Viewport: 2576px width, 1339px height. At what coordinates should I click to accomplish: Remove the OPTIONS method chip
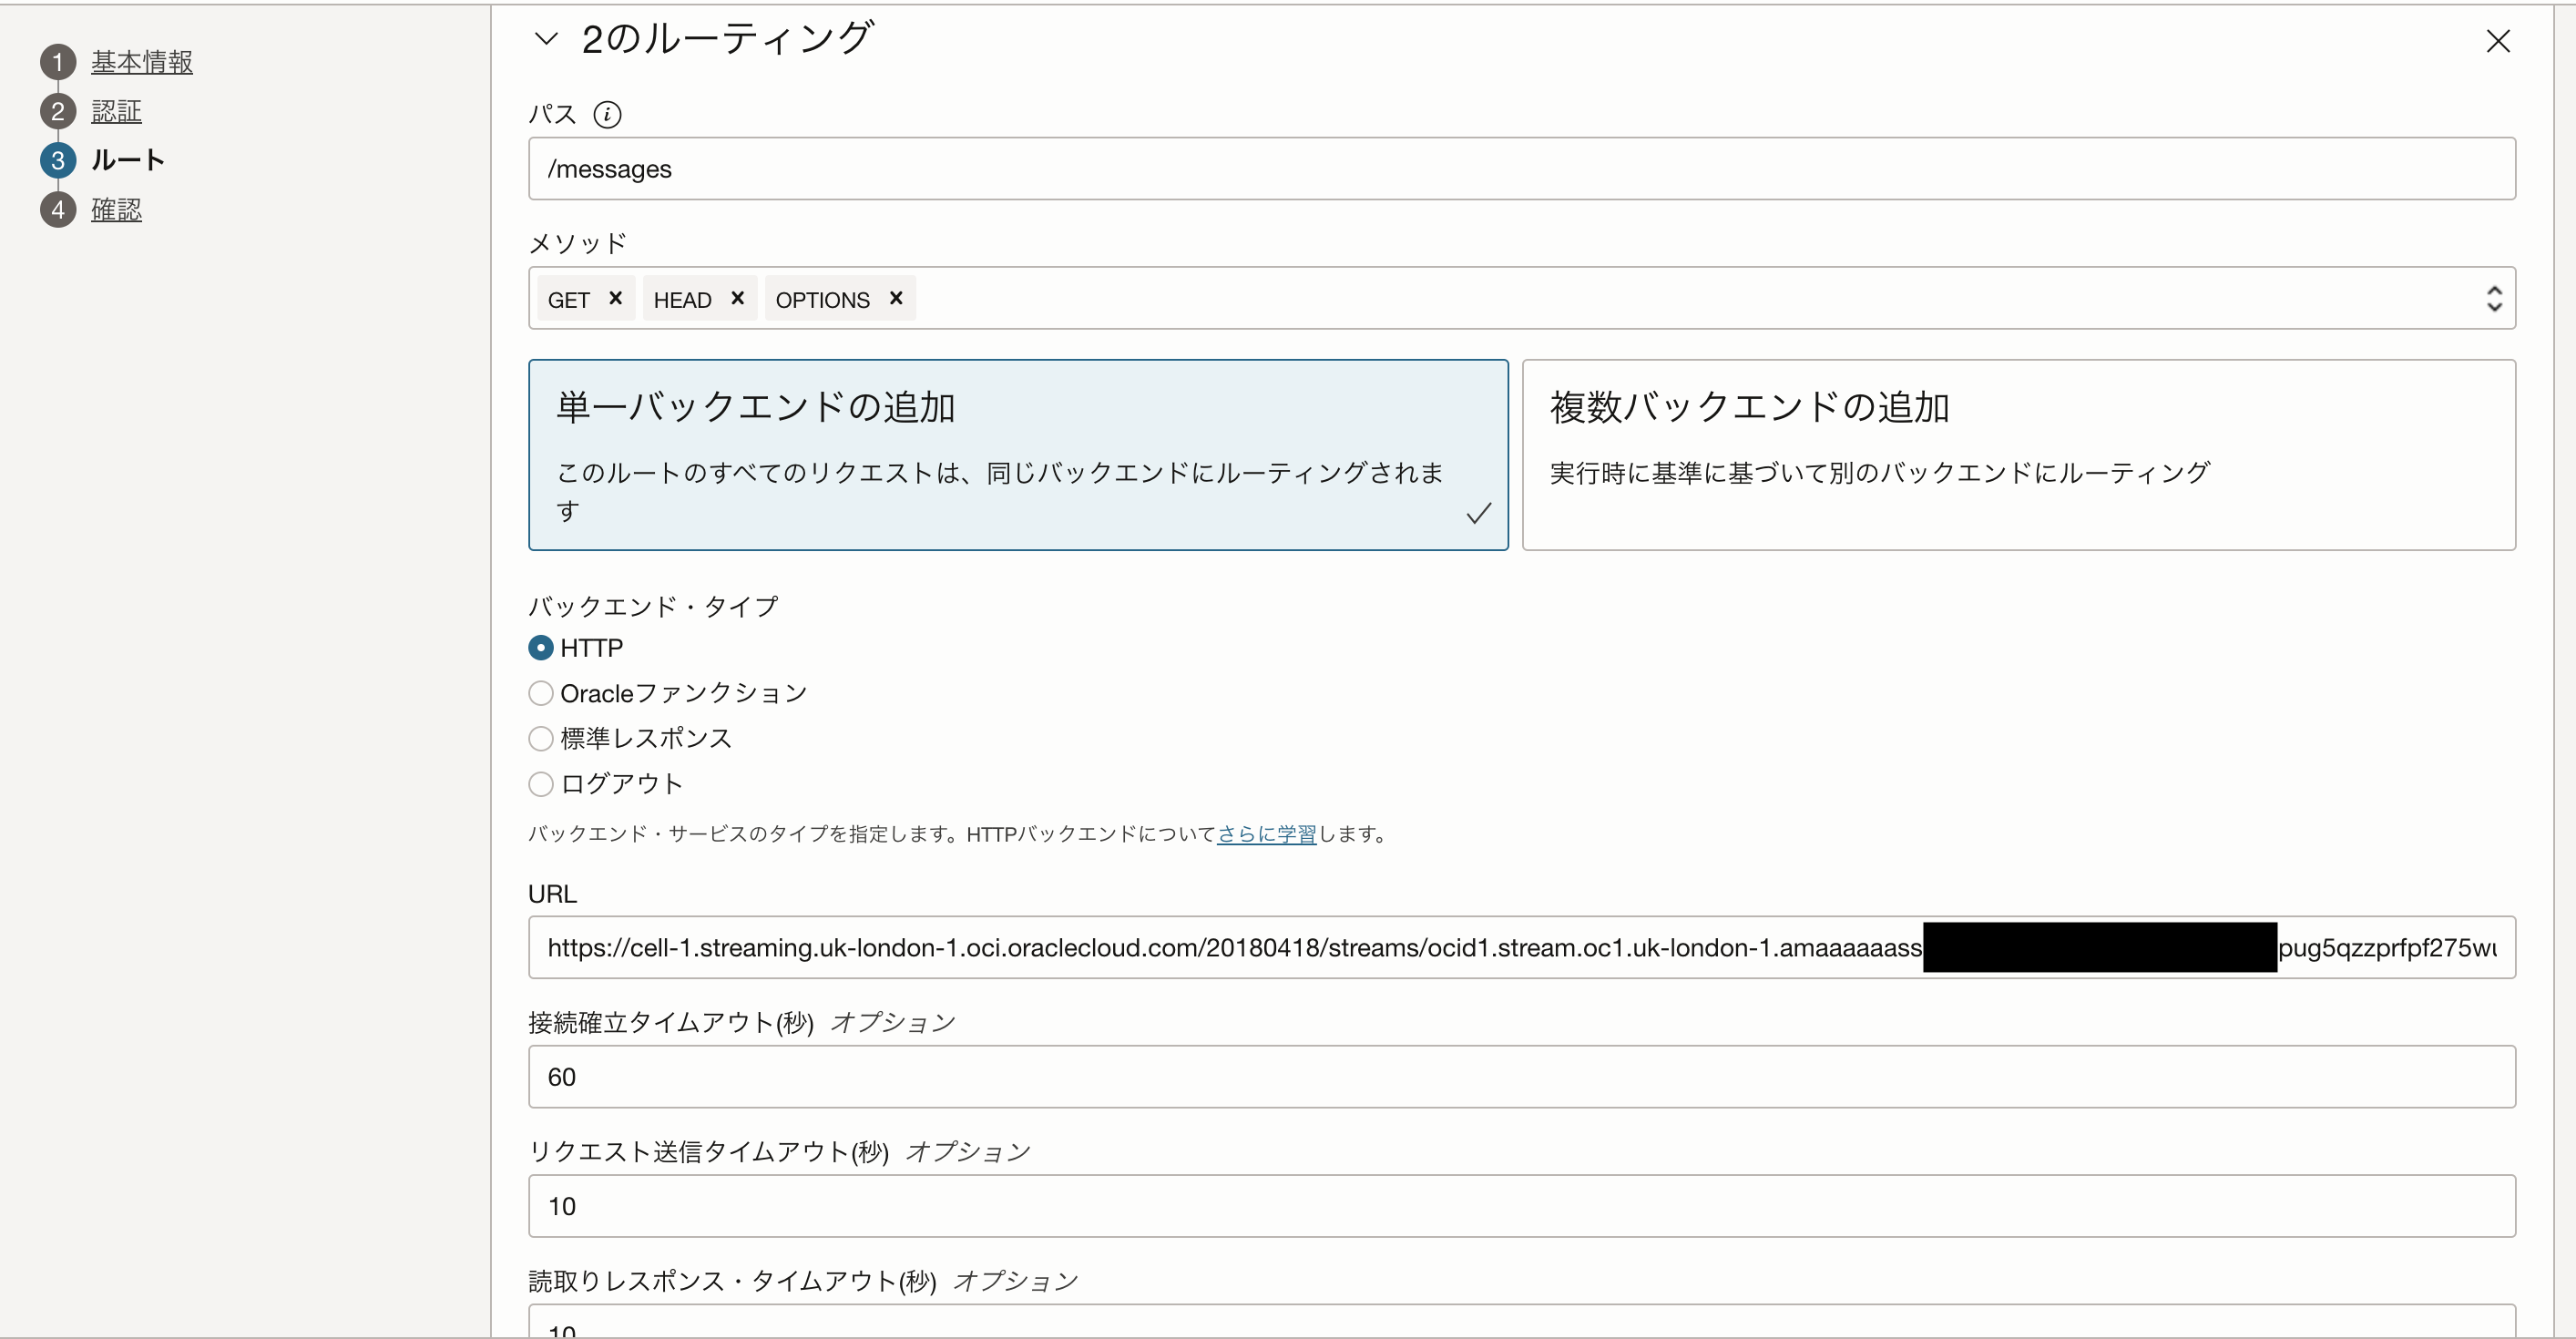click(x=896, y=298)
